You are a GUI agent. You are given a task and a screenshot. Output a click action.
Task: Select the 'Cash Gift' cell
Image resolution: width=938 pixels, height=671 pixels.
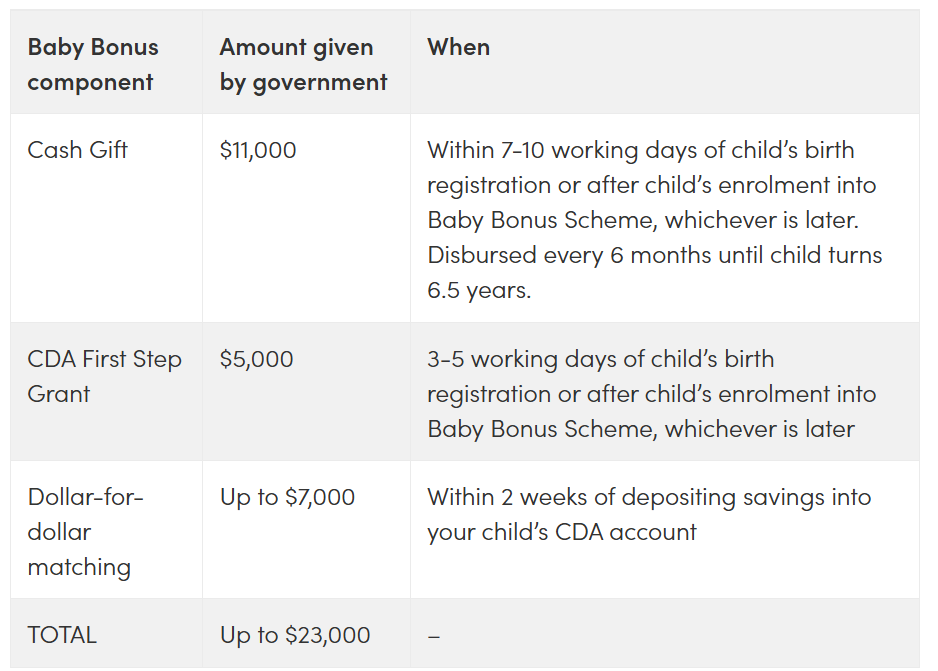[77, 150]
